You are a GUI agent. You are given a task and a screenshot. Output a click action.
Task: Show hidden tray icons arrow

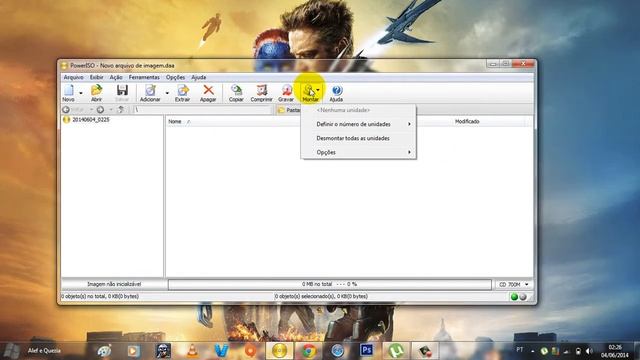[x=533, y=351]
